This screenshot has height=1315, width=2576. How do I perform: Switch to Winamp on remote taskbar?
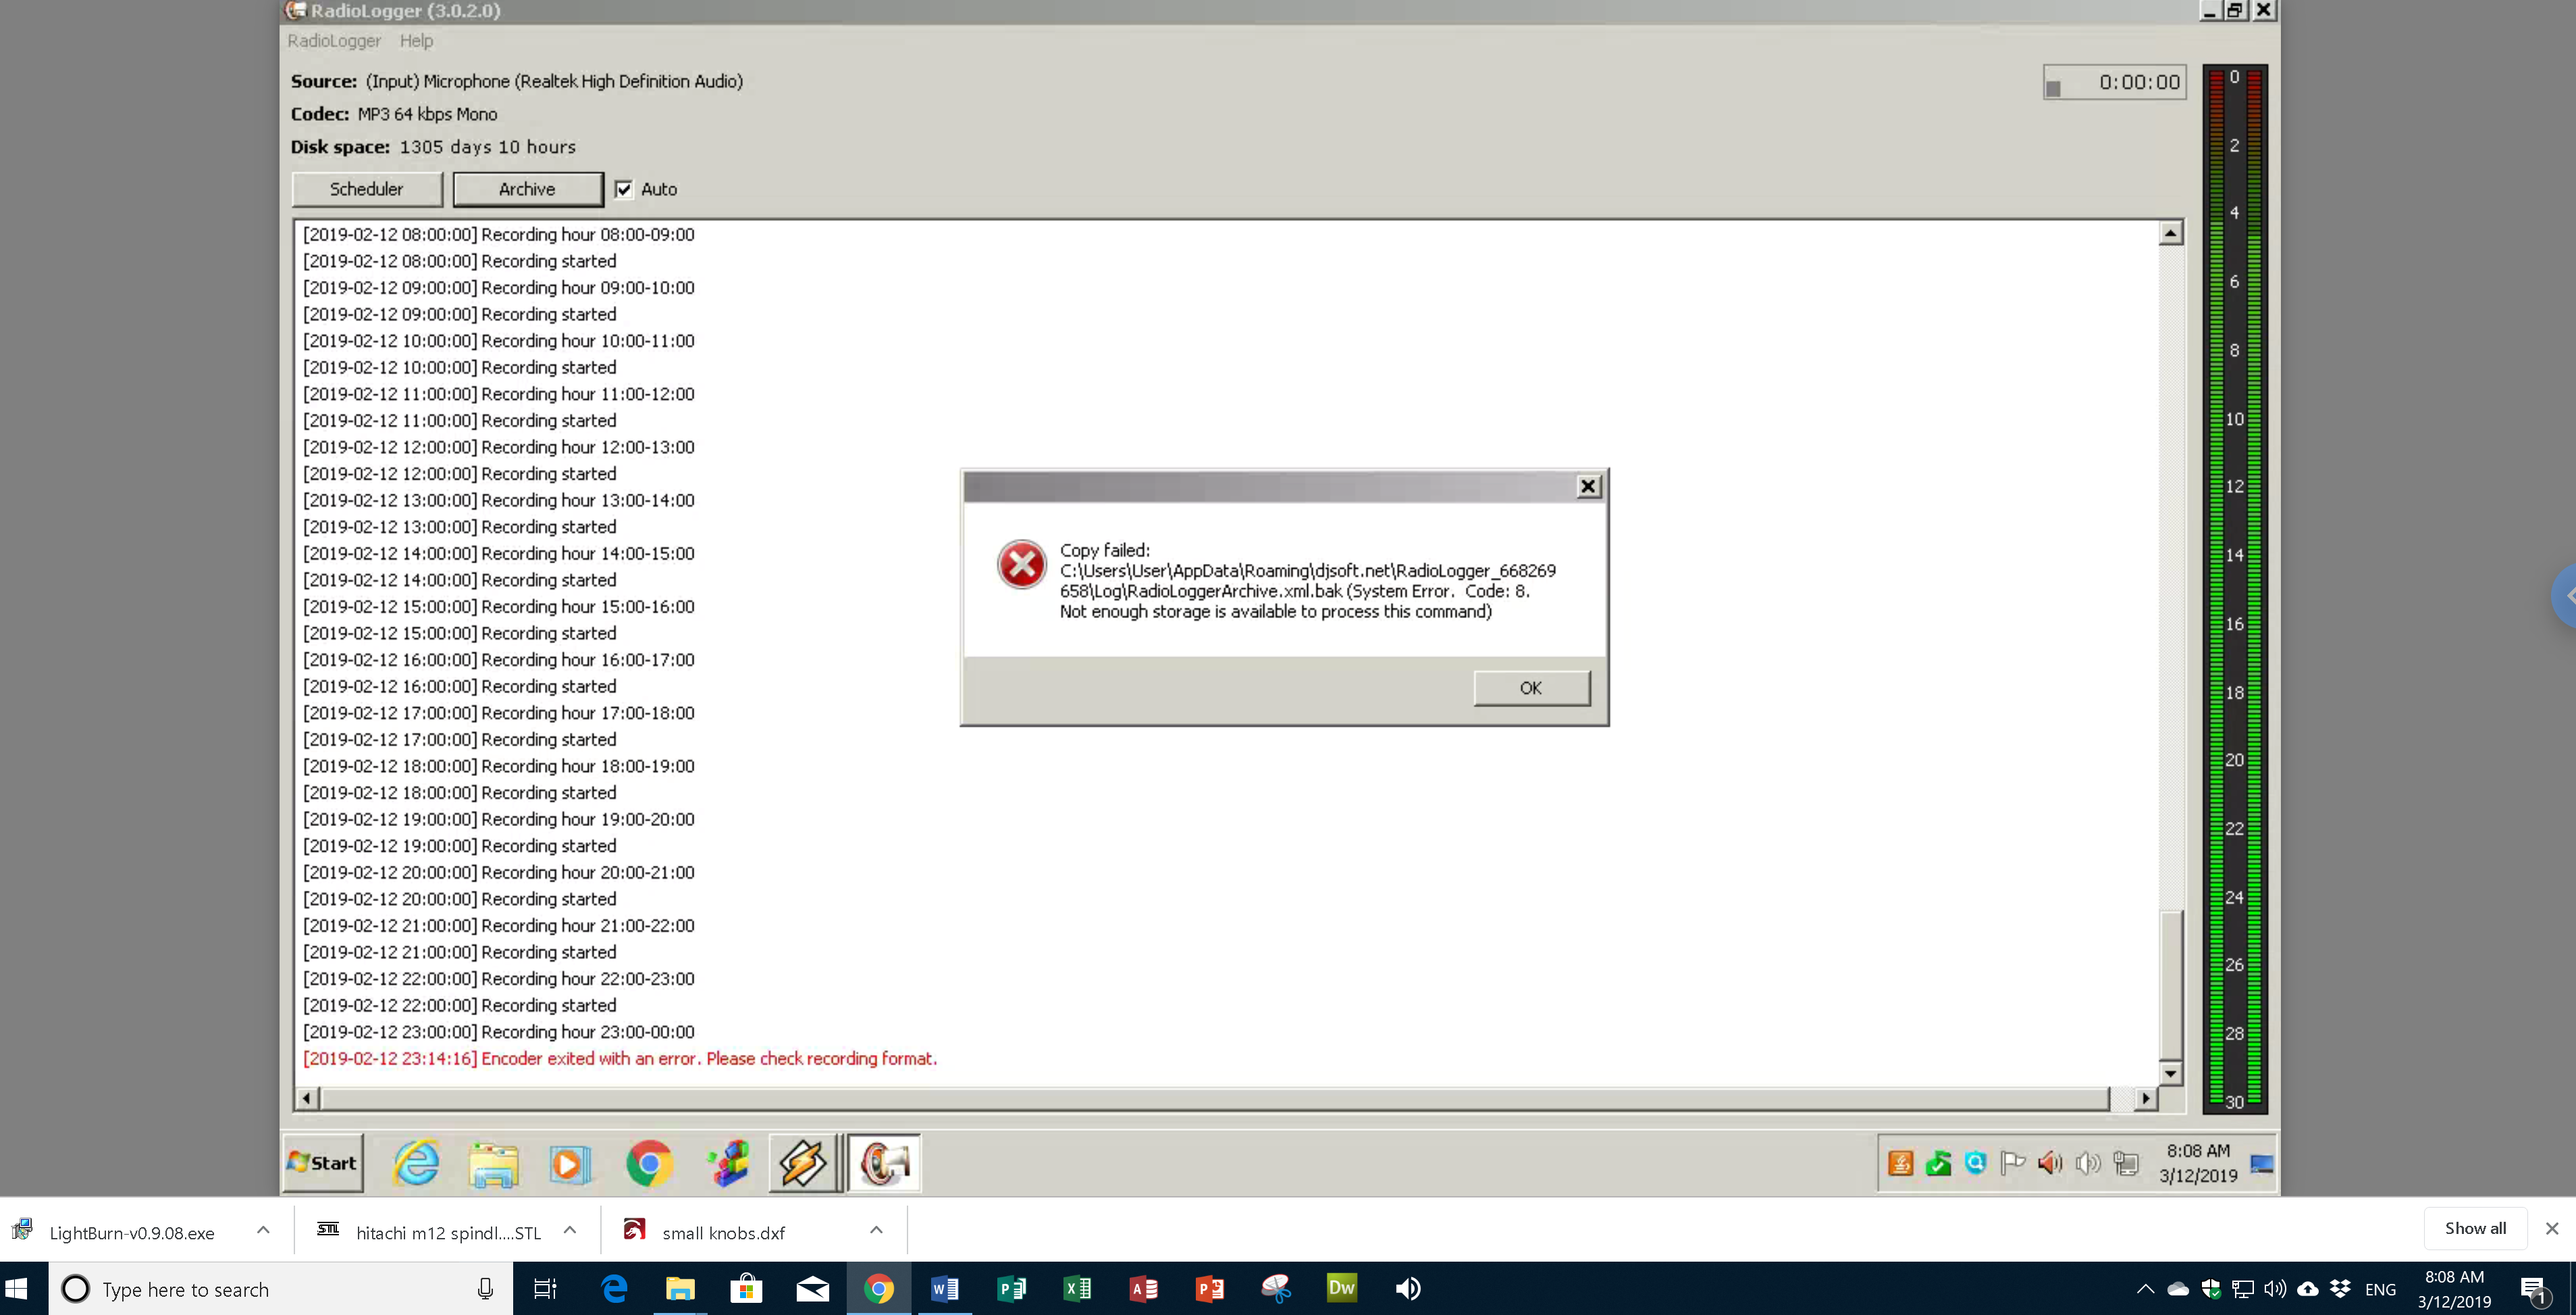pyautogui.click(x=804, y=1163)
